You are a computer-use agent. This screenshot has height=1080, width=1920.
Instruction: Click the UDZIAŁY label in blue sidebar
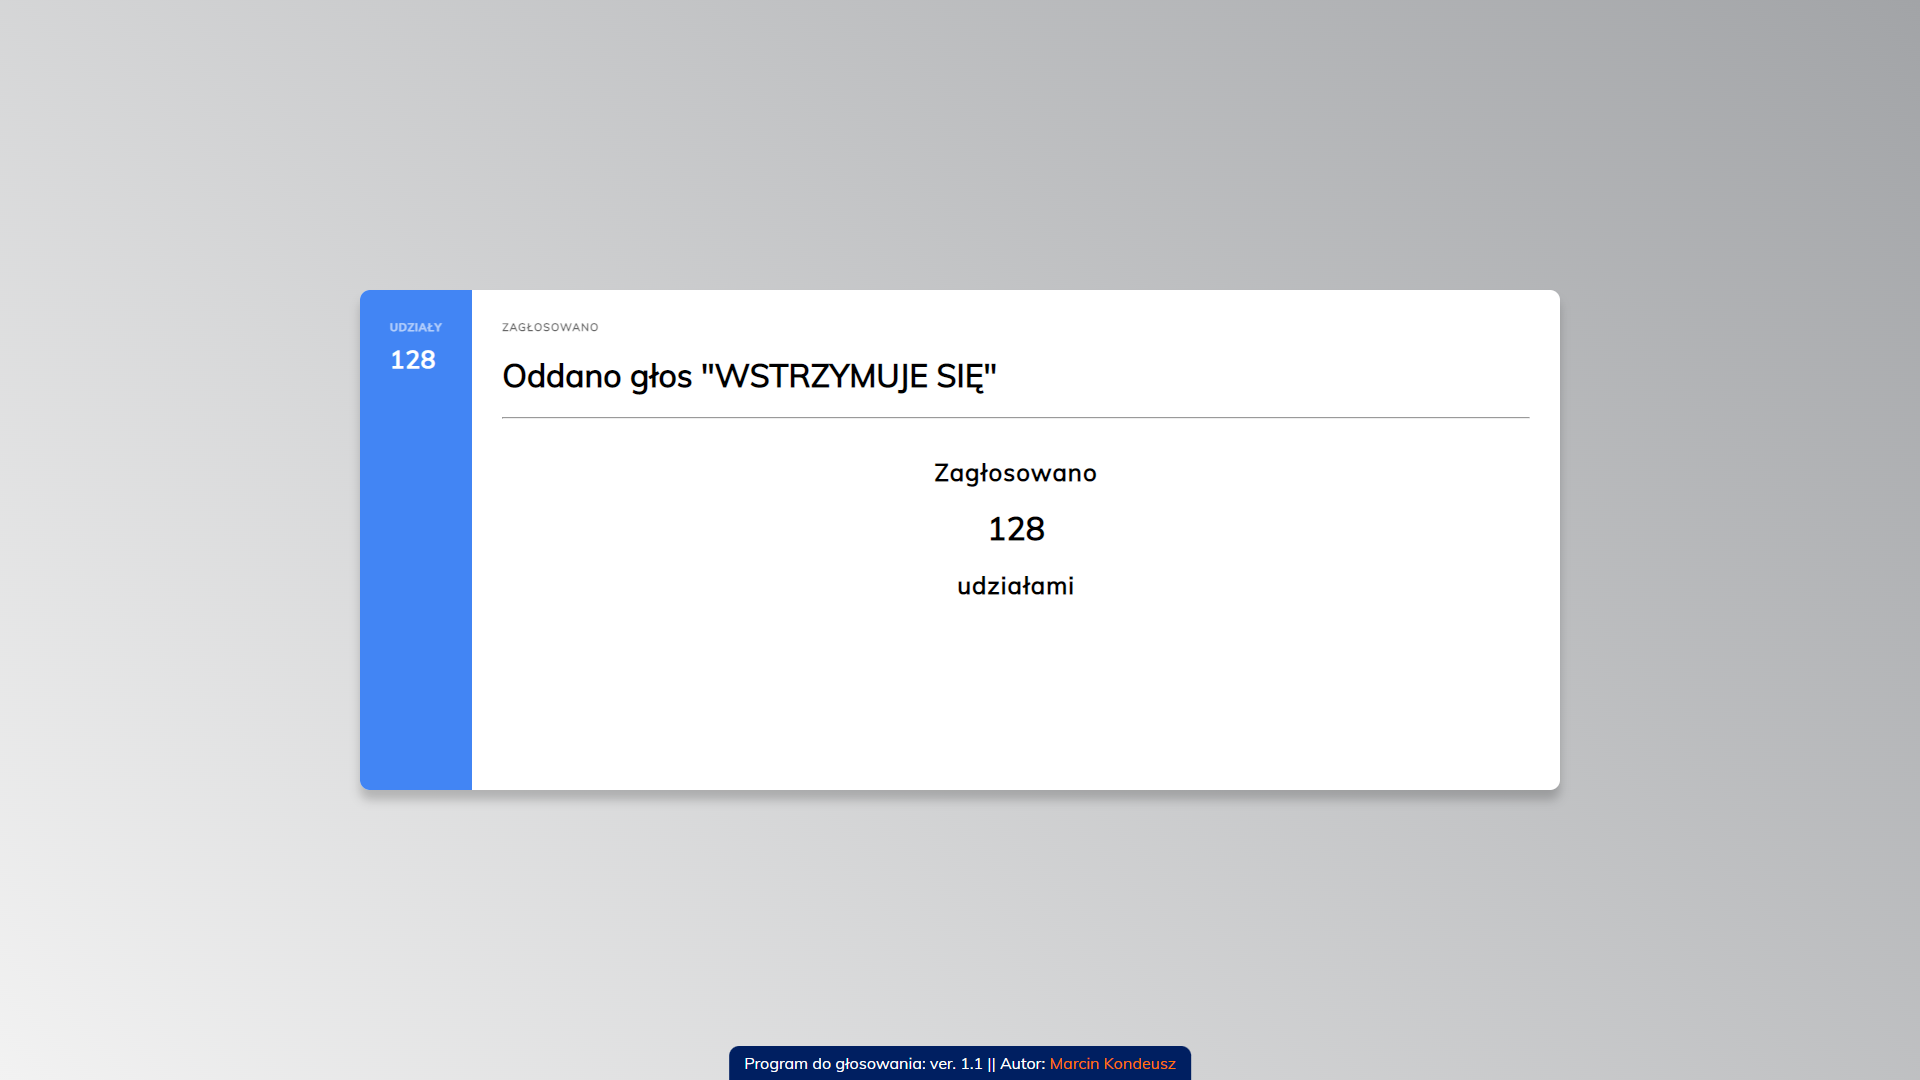415,328
